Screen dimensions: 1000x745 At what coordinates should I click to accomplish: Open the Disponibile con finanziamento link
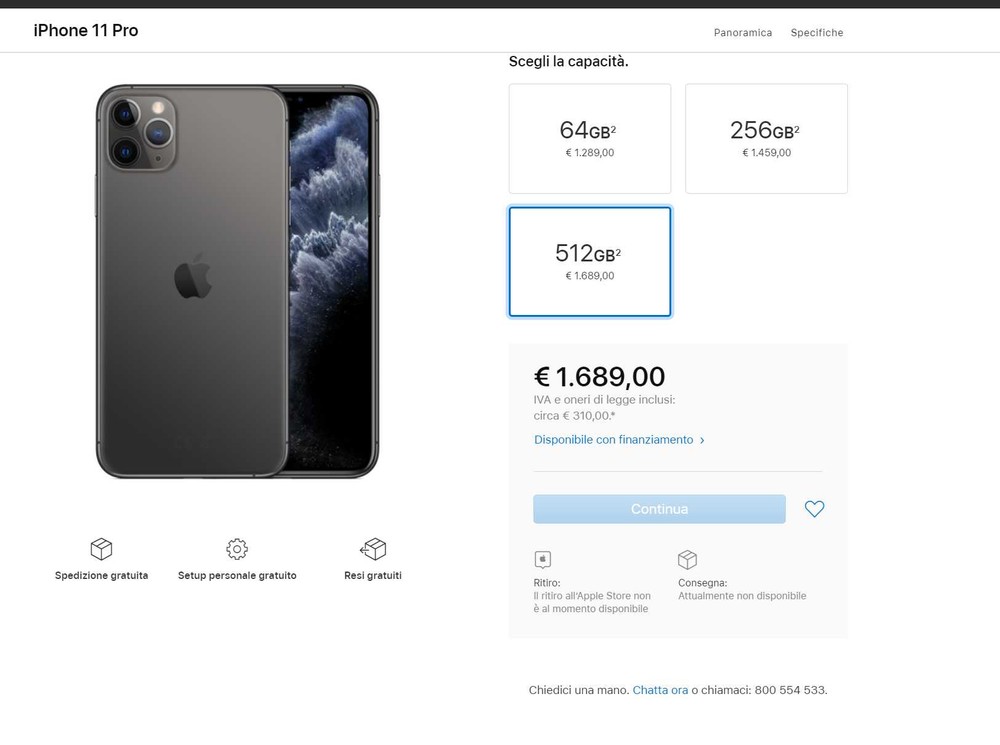(x=614, y=439)
